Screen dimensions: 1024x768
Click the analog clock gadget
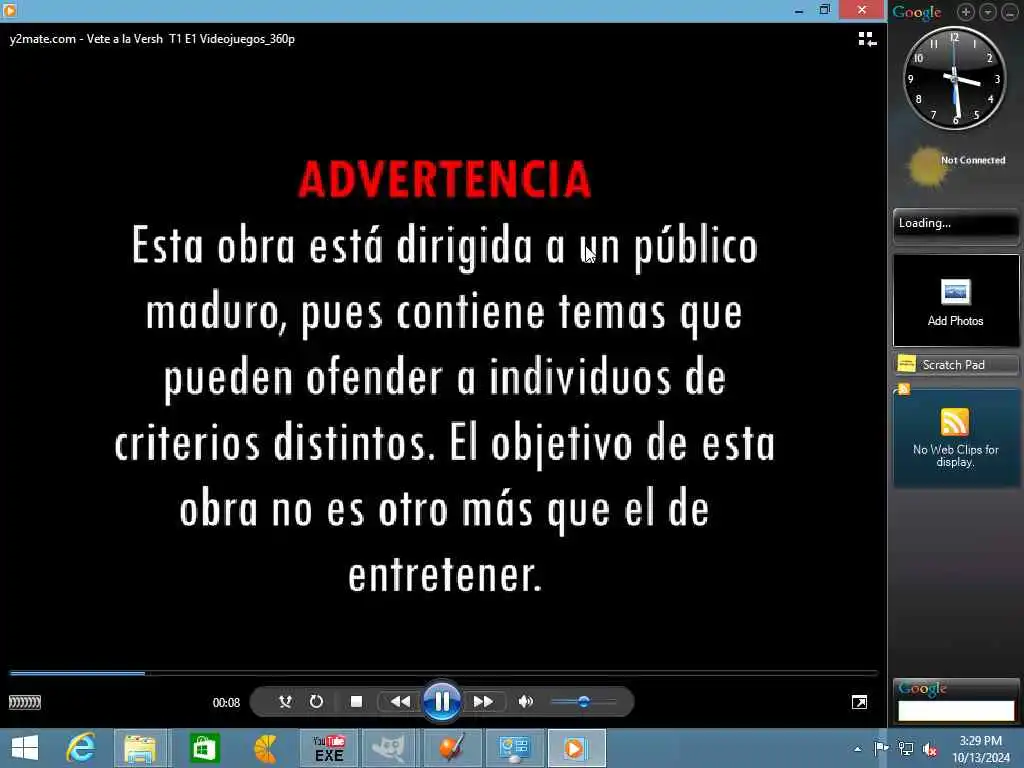click(x=954, y=78)
